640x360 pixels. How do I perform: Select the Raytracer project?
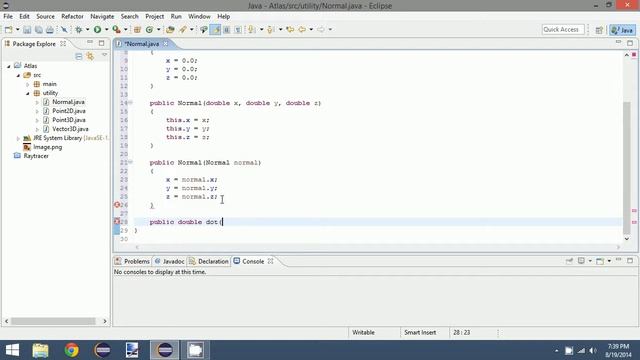pos(36,156)
